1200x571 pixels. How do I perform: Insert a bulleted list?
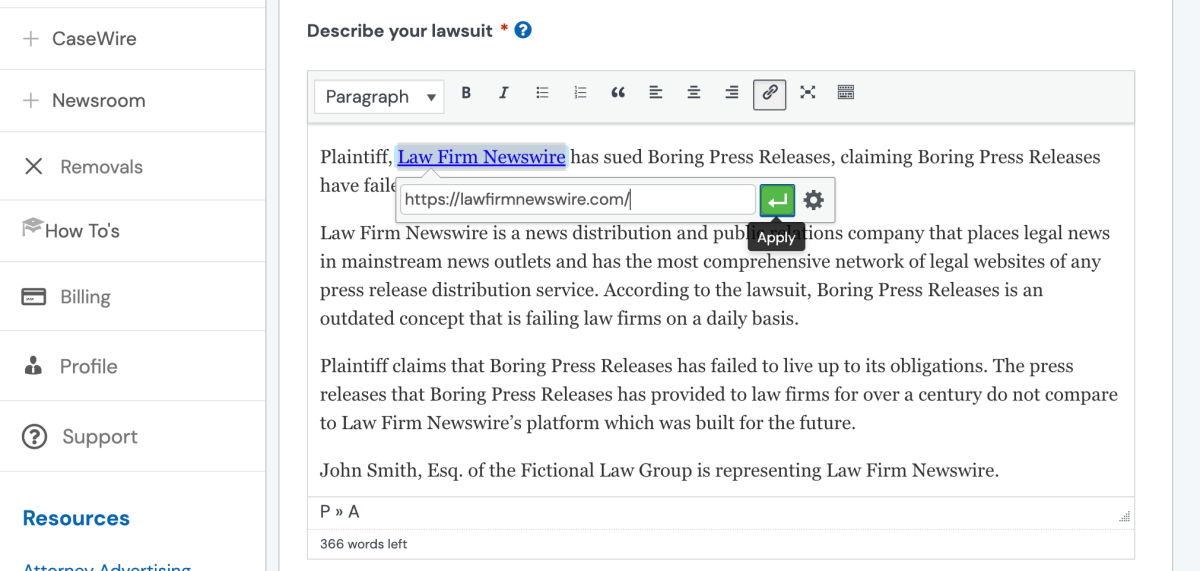click(x=542, y=93)
